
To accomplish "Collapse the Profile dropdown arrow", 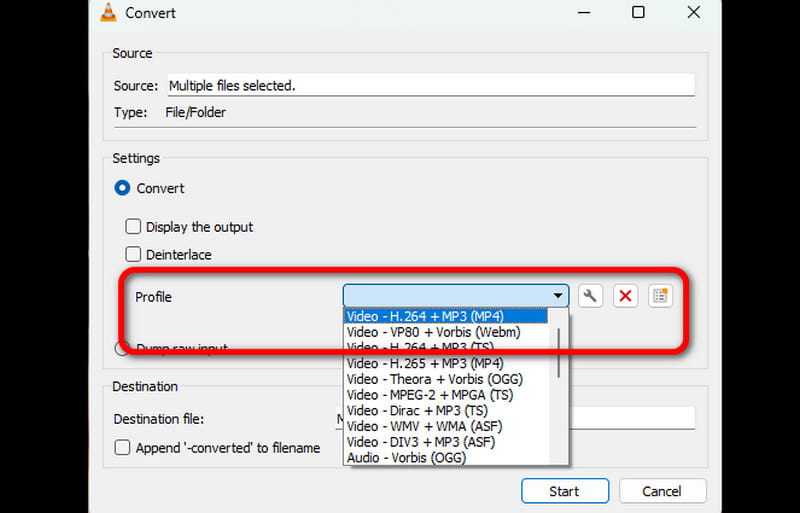I will (557, 296).
